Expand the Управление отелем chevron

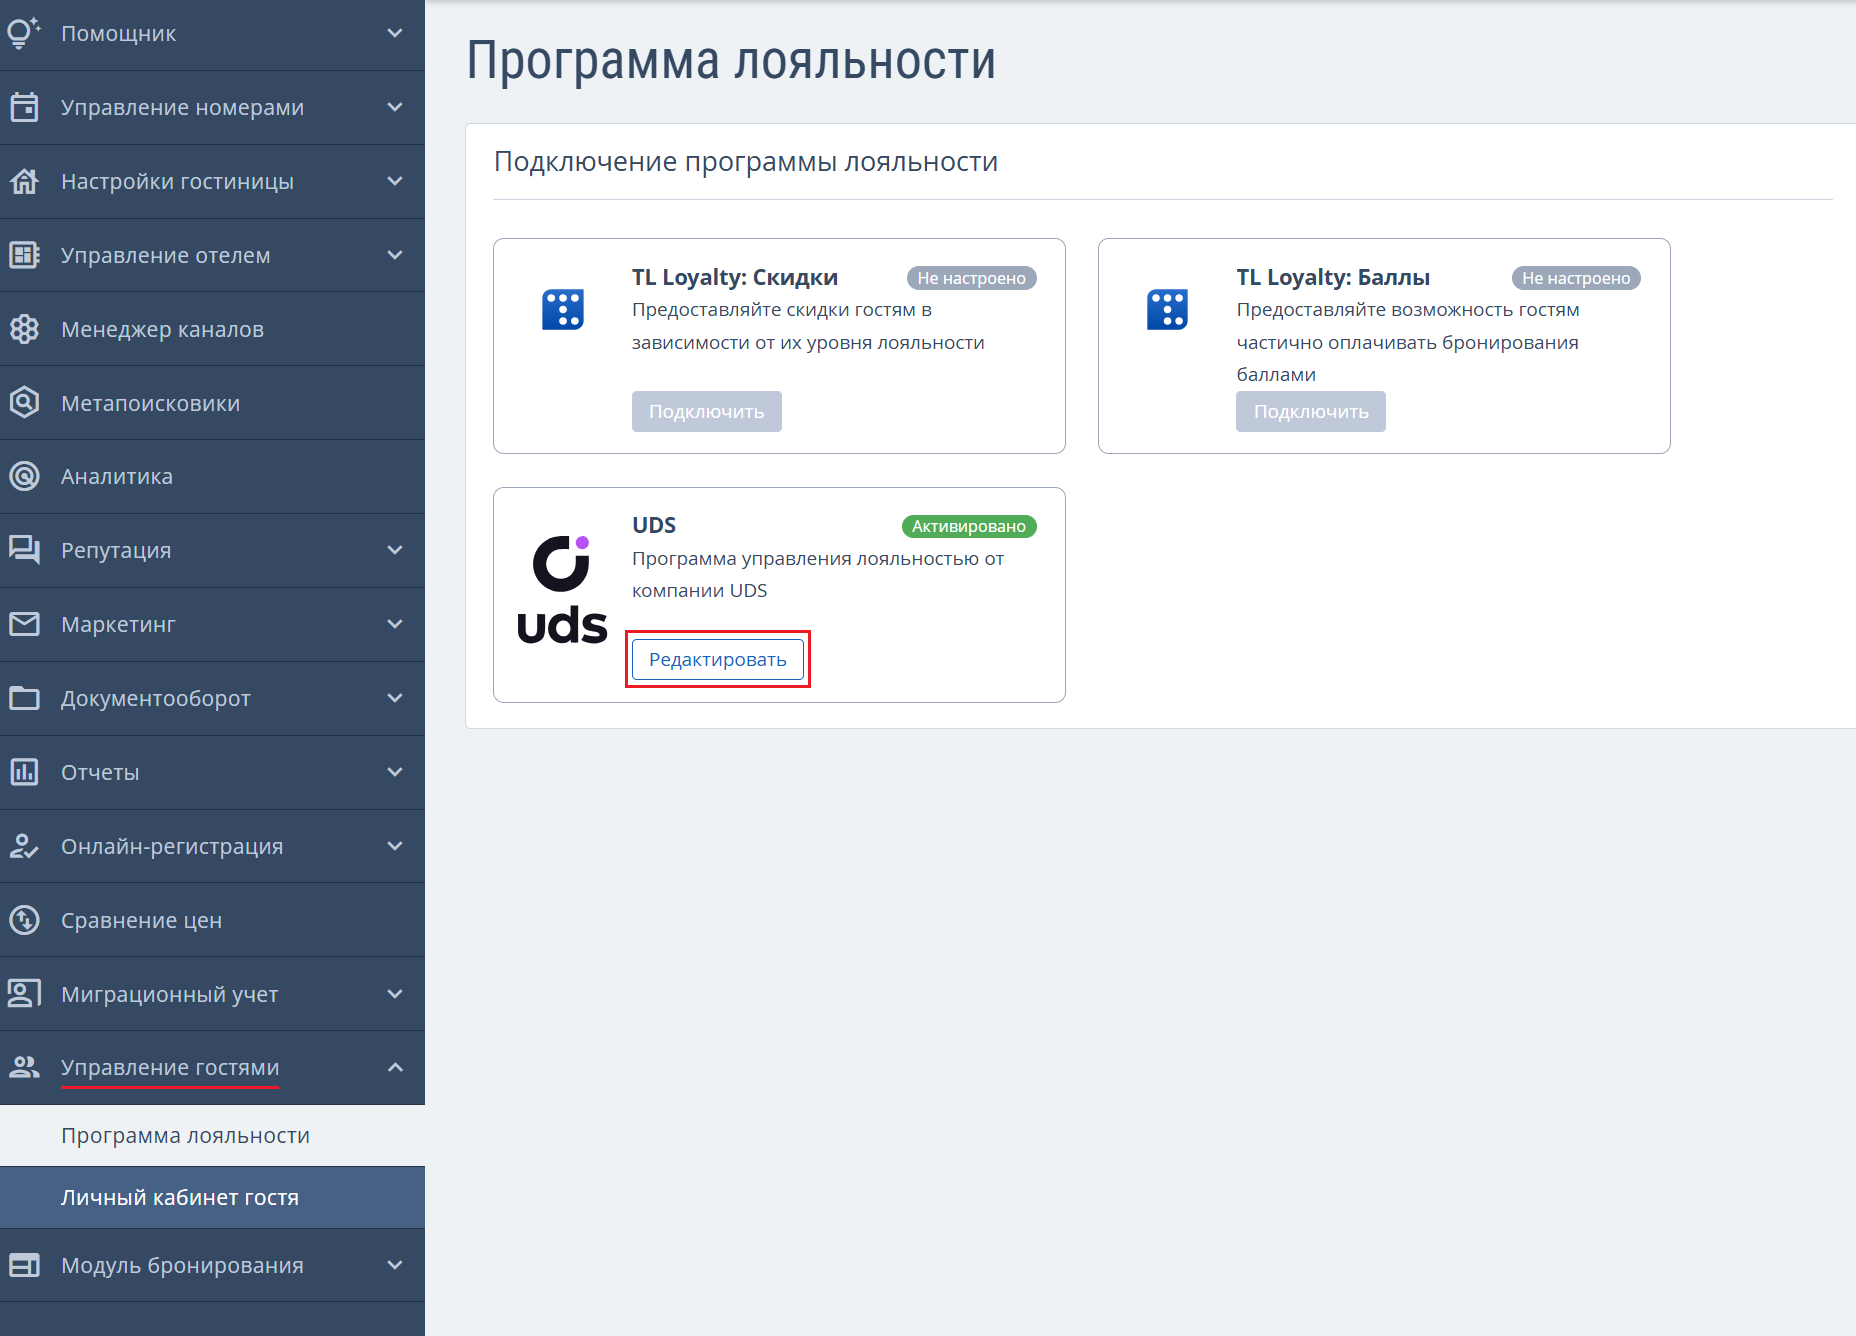tap(395, 255)
